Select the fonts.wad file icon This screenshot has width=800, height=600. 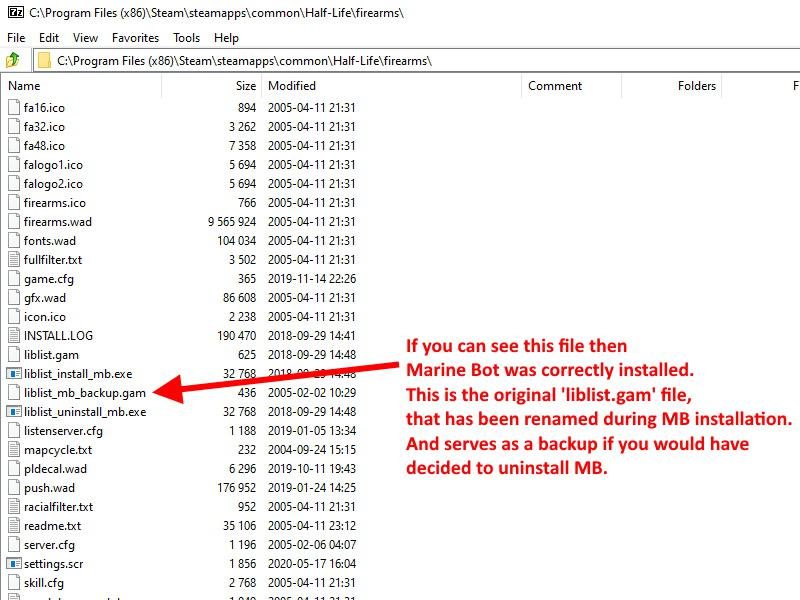(14, 241)
